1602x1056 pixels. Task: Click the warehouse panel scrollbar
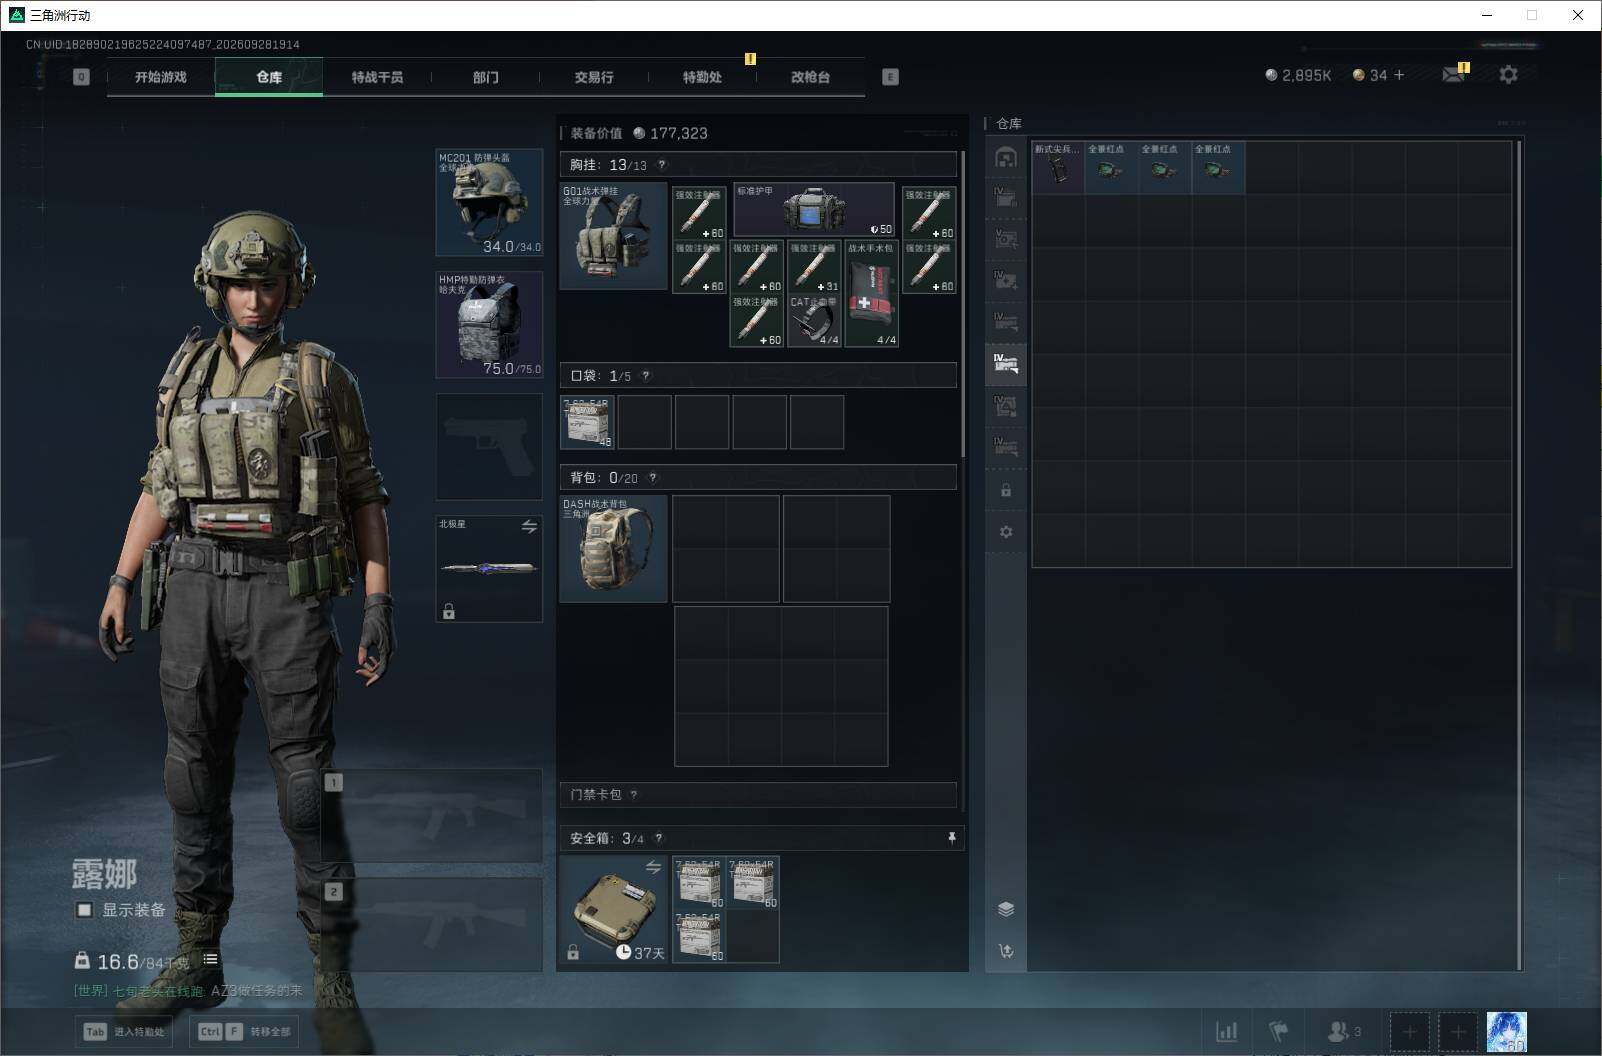tap(1520, 556)
